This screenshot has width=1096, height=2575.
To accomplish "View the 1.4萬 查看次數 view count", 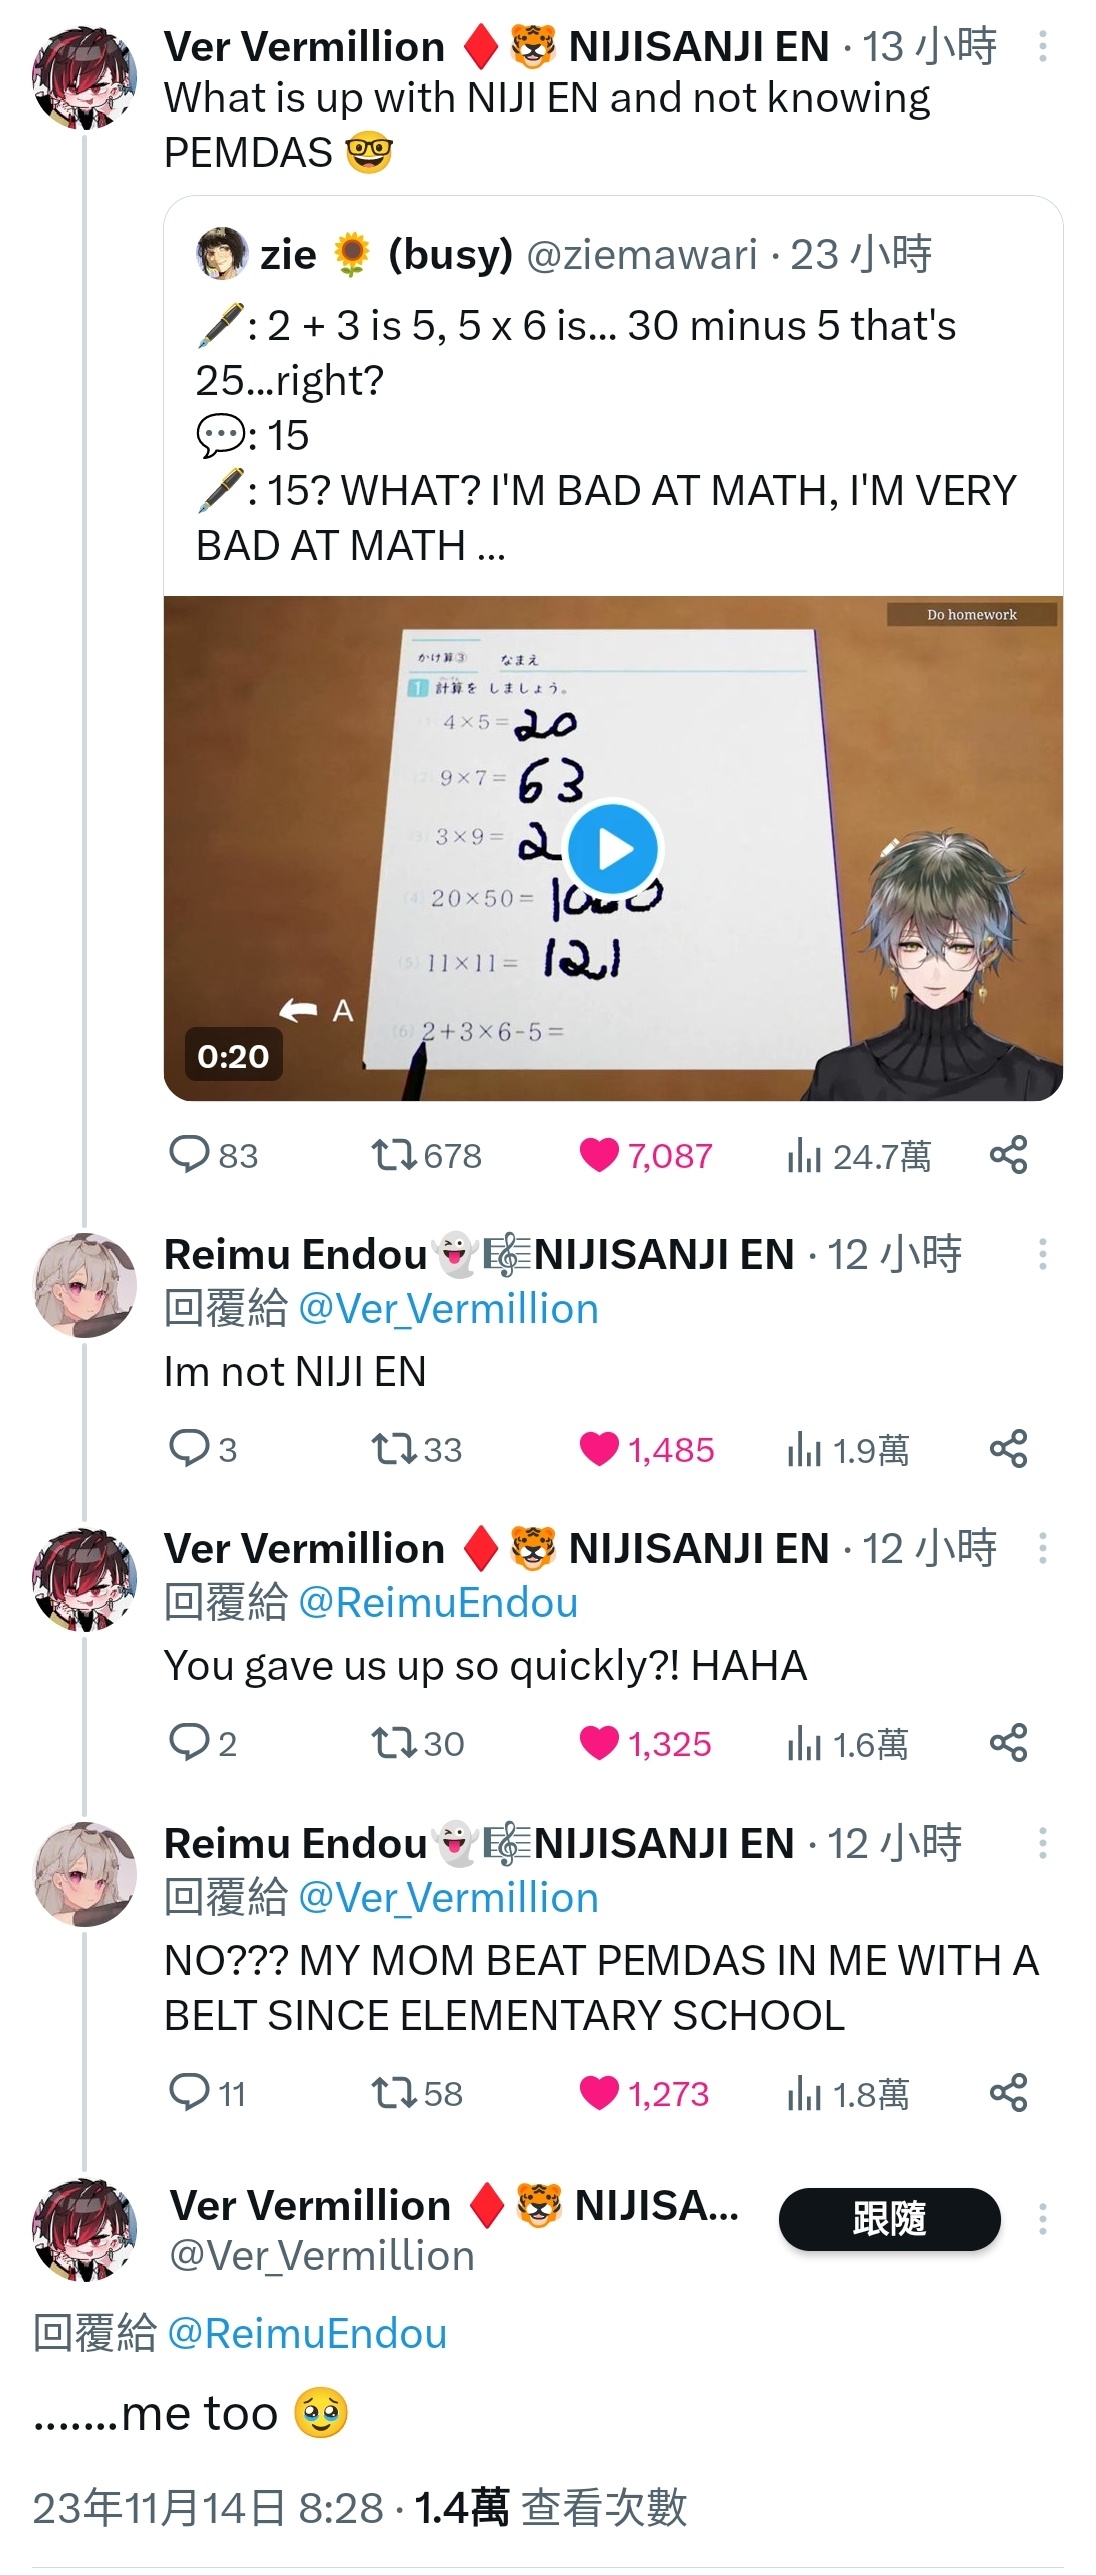I will point(550,2507).
